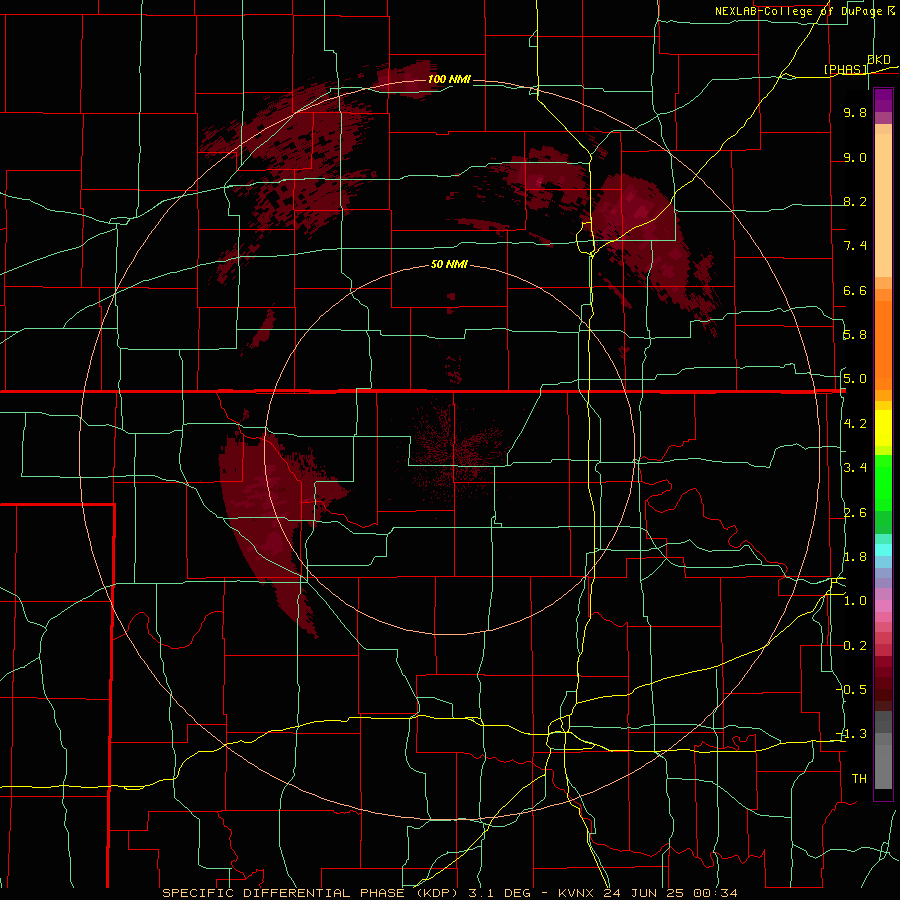Click the 1.8 value on color scale
This screenshot has height=900, width=900.
click(855, 557)
